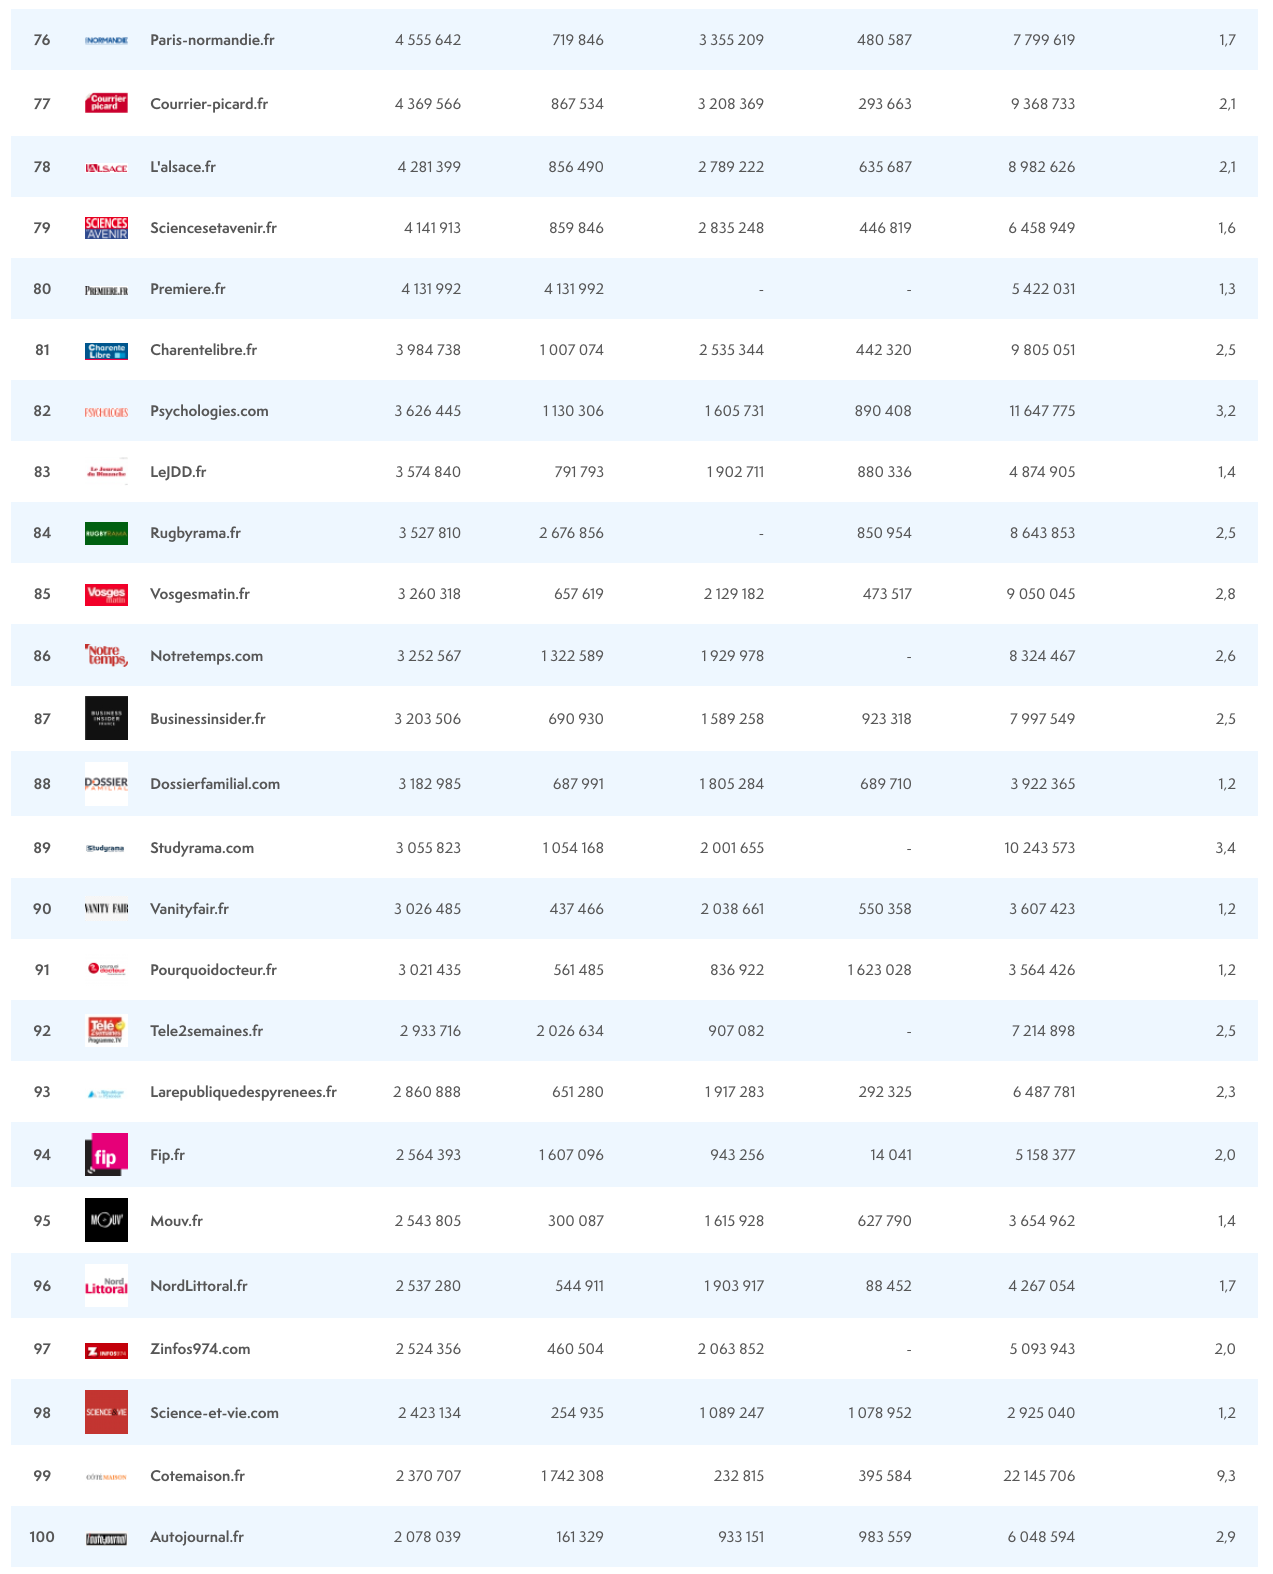
Task: Select the LeJDD.fr site name
Action: [x=178, y=472]
